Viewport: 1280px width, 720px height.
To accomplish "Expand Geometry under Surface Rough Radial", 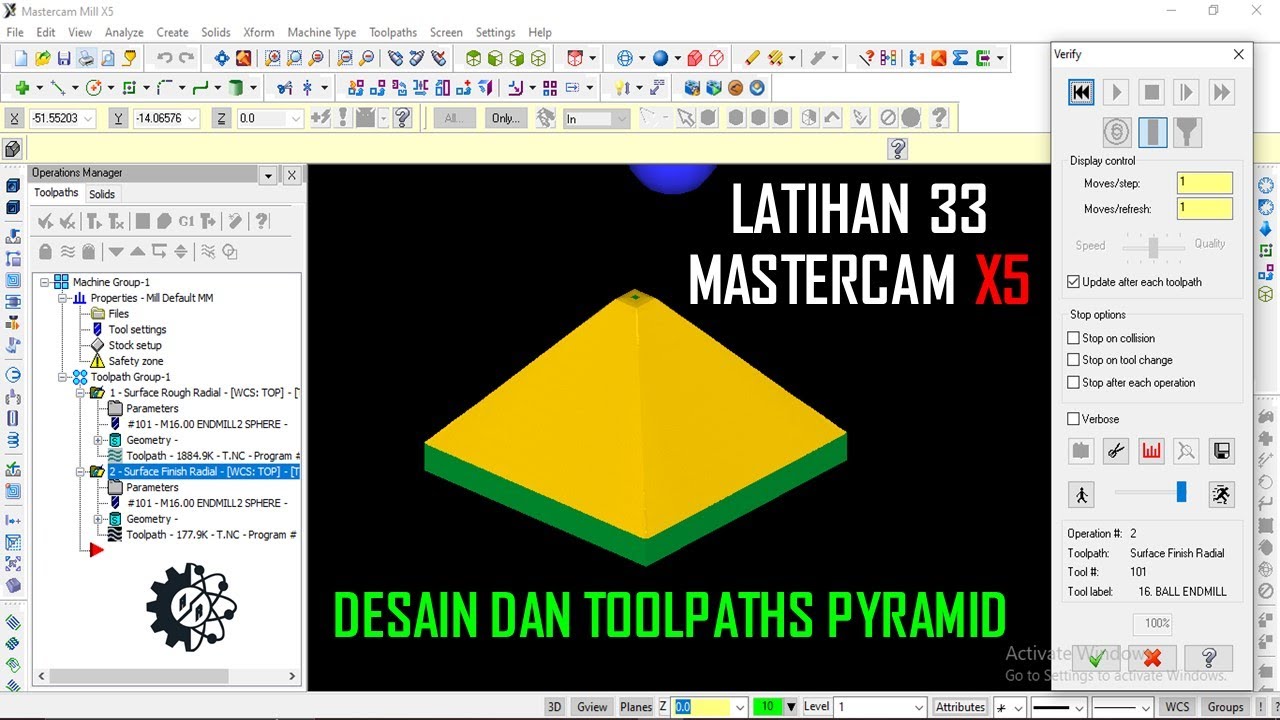I will pyautogui.click(x=98, y=440).
